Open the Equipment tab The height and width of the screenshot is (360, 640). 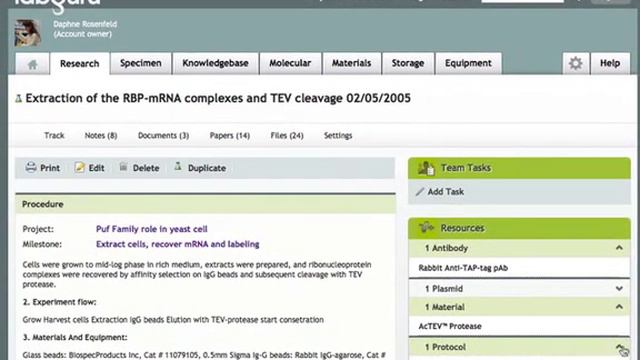(x=468, y=63)
